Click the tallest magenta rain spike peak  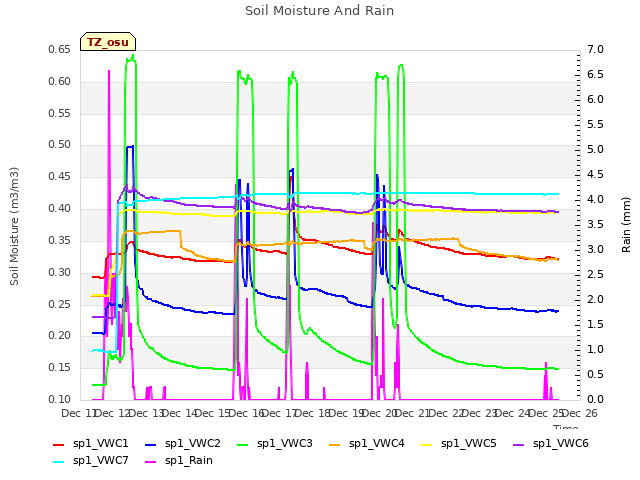coord(109,71)
